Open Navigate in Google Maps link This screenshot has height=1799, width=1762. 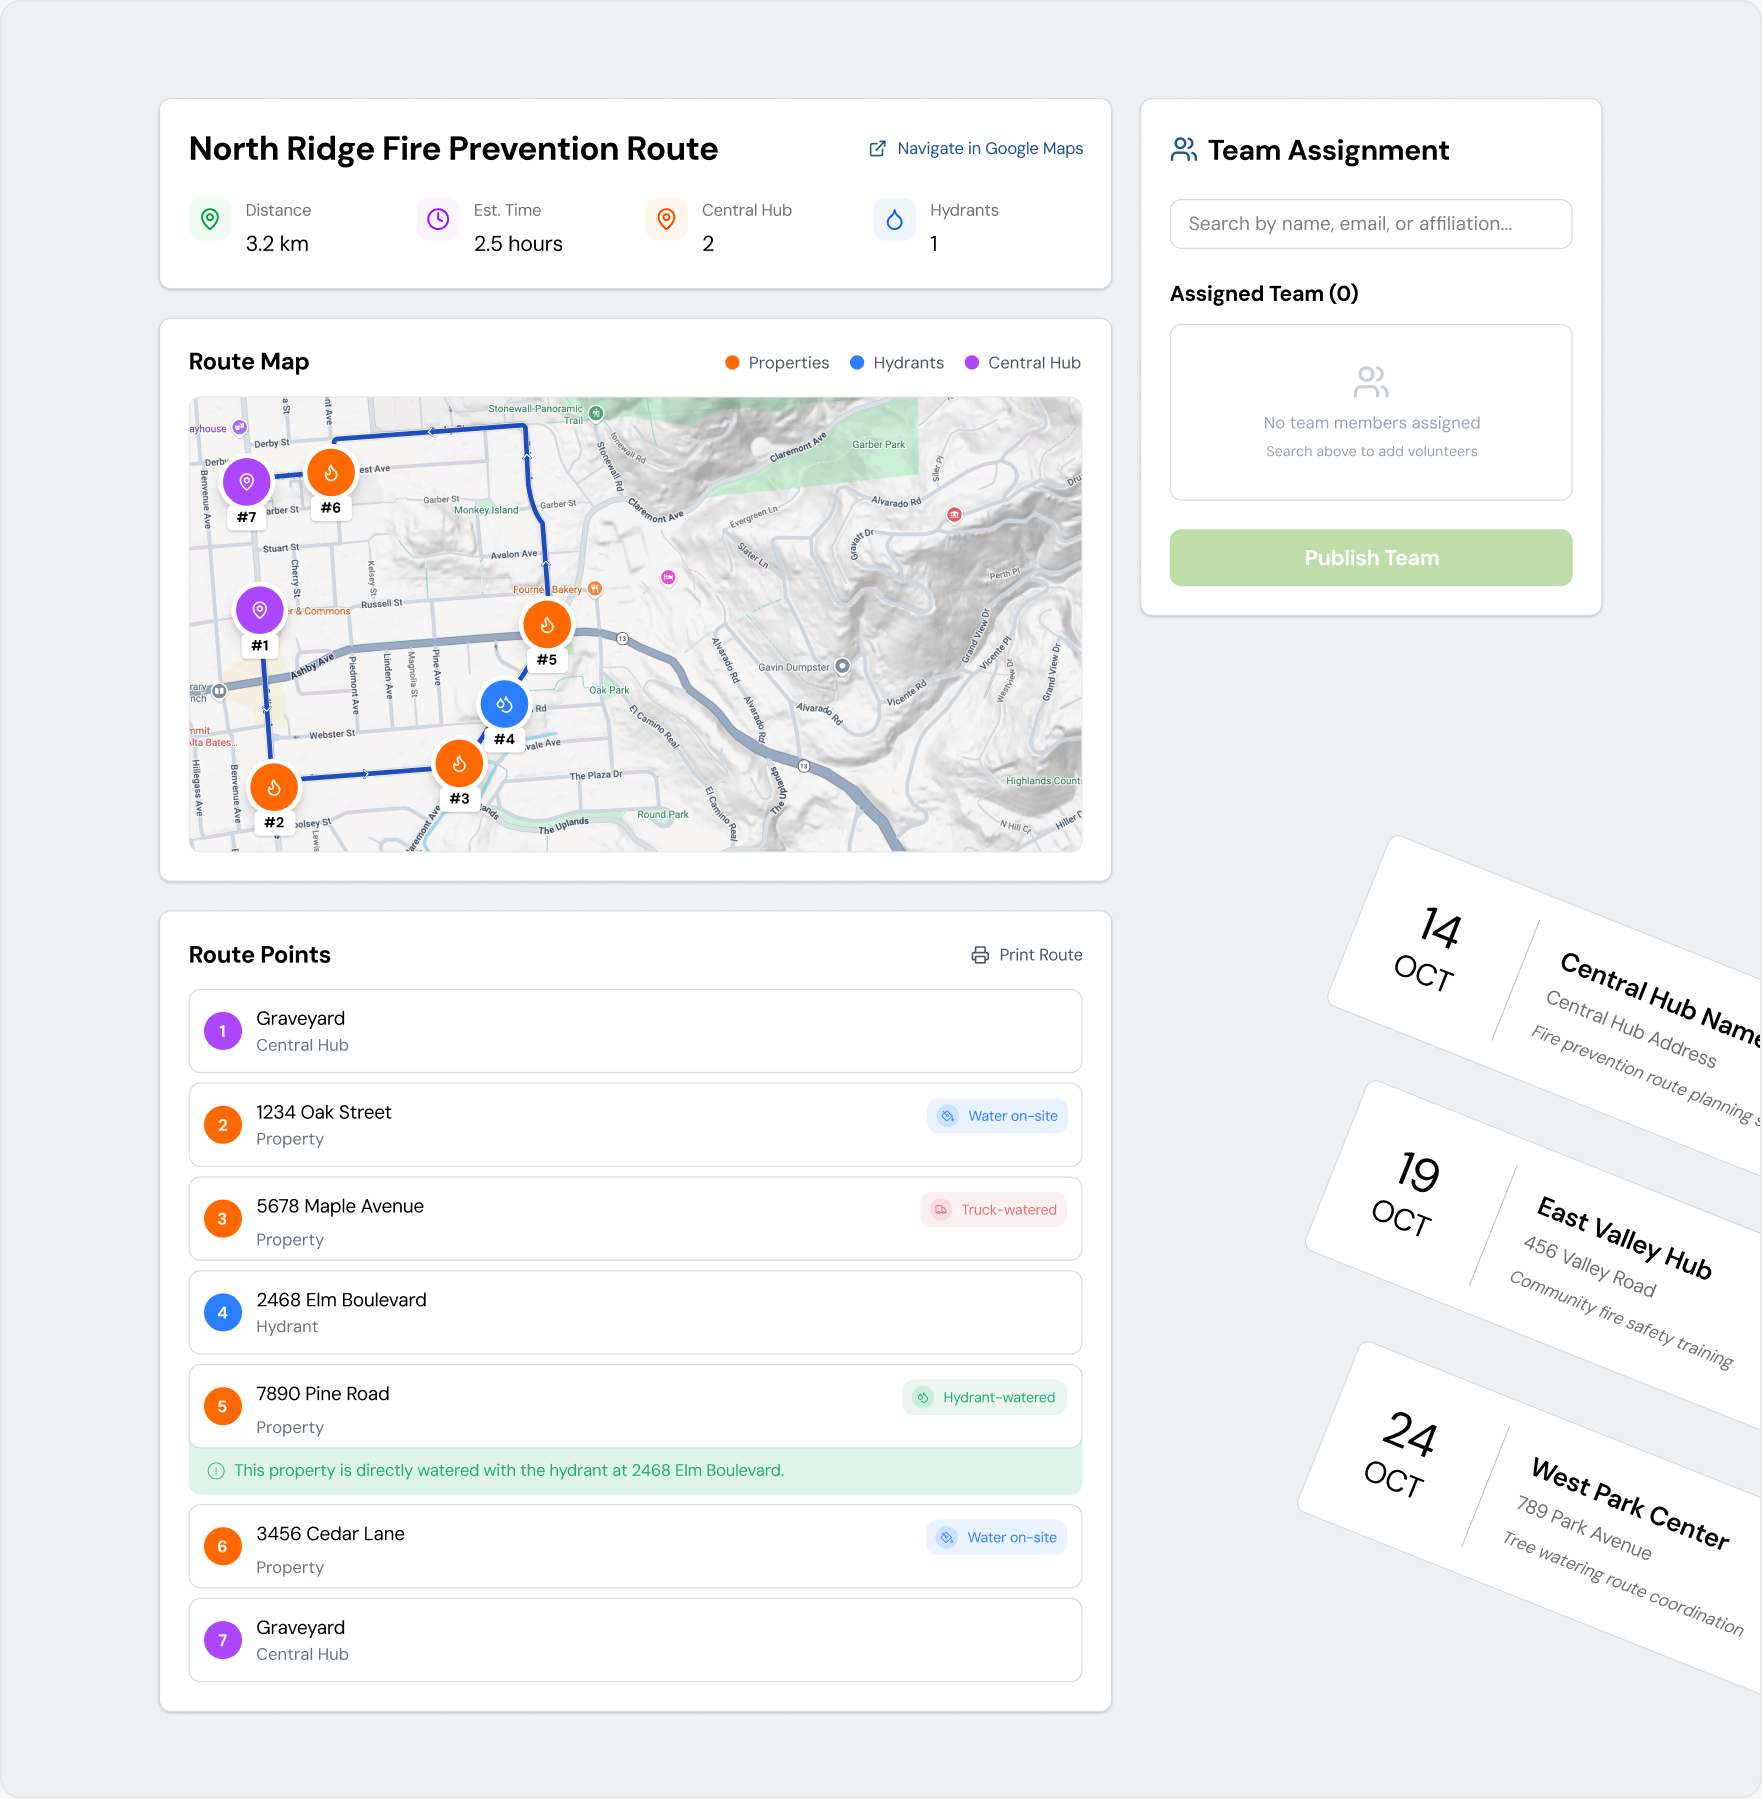point(976,149)
